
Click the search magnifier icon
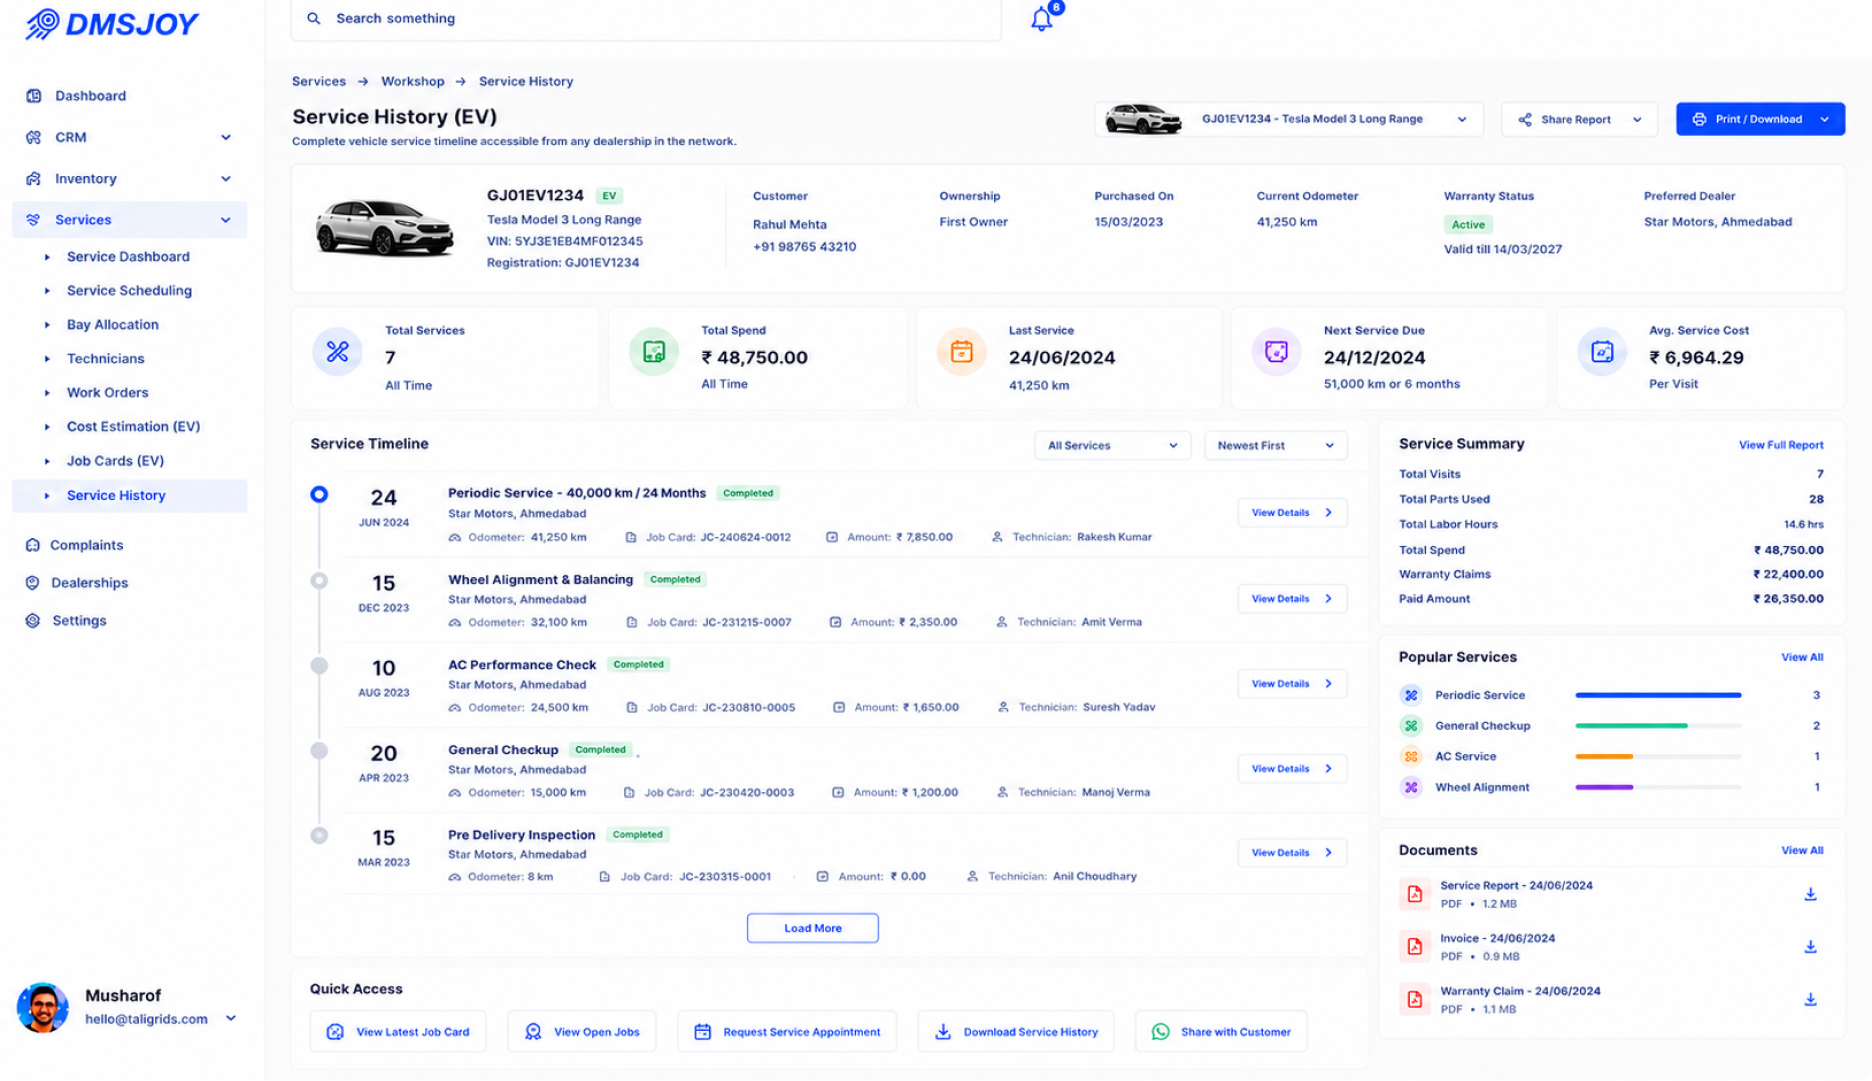(314, 18)
